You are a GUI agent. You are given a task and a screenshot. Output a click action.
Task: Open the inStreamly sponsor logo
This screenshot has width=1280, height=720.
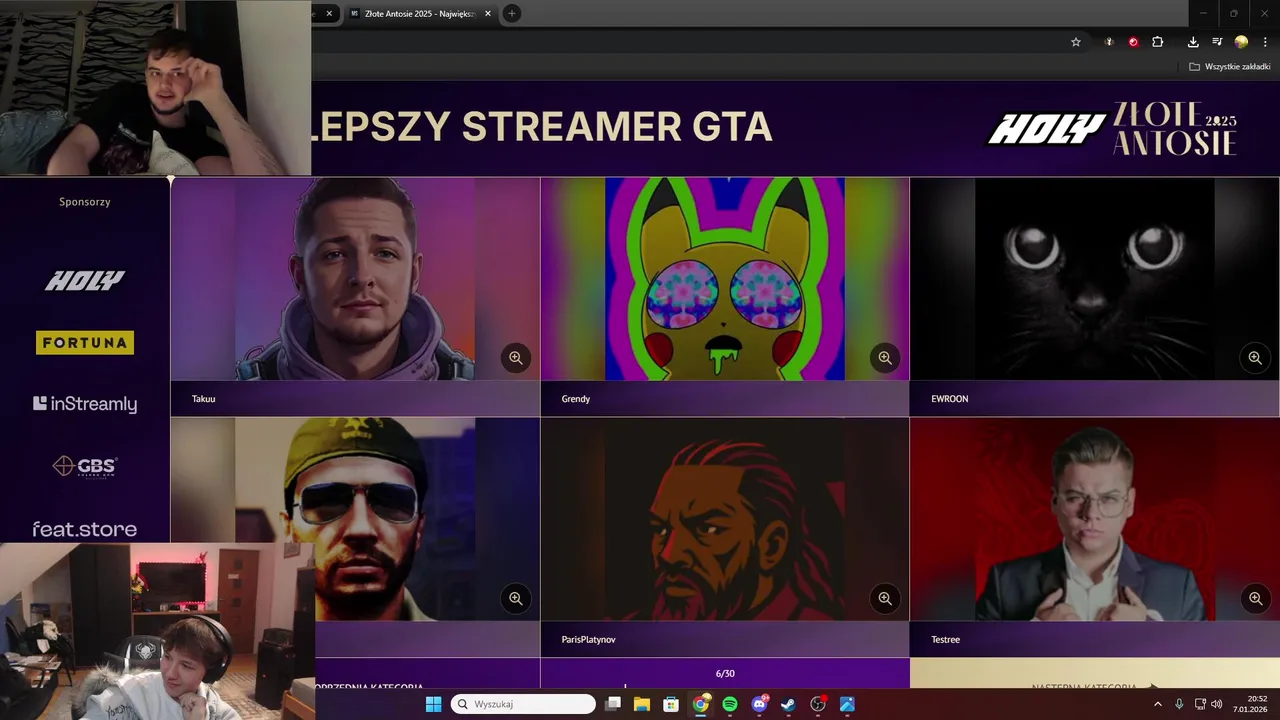pyautogui.click(x=85, y=404)
